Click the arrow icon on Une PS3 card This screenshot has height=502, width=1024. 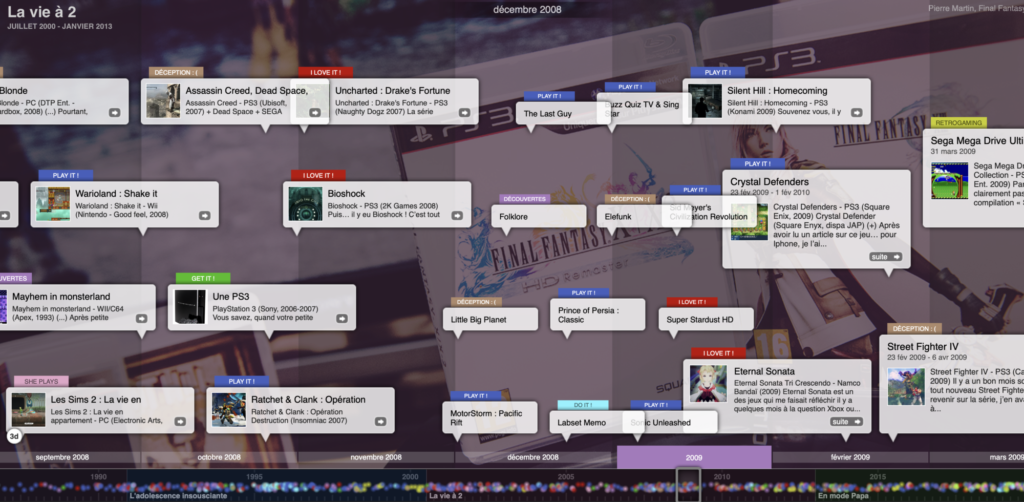pyautogui.click(x=343, y=319)
